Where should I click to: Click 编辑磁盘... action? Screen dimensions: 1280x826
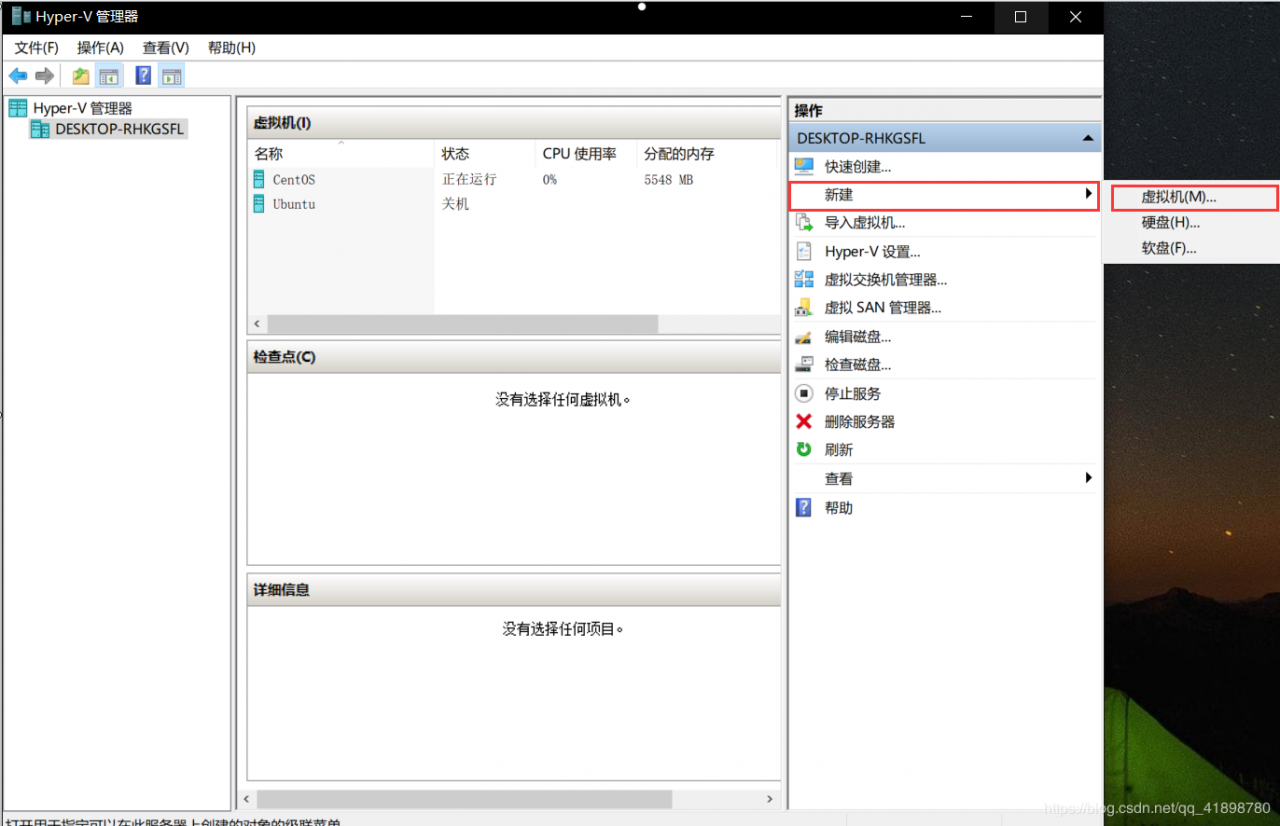pos(858,337)
